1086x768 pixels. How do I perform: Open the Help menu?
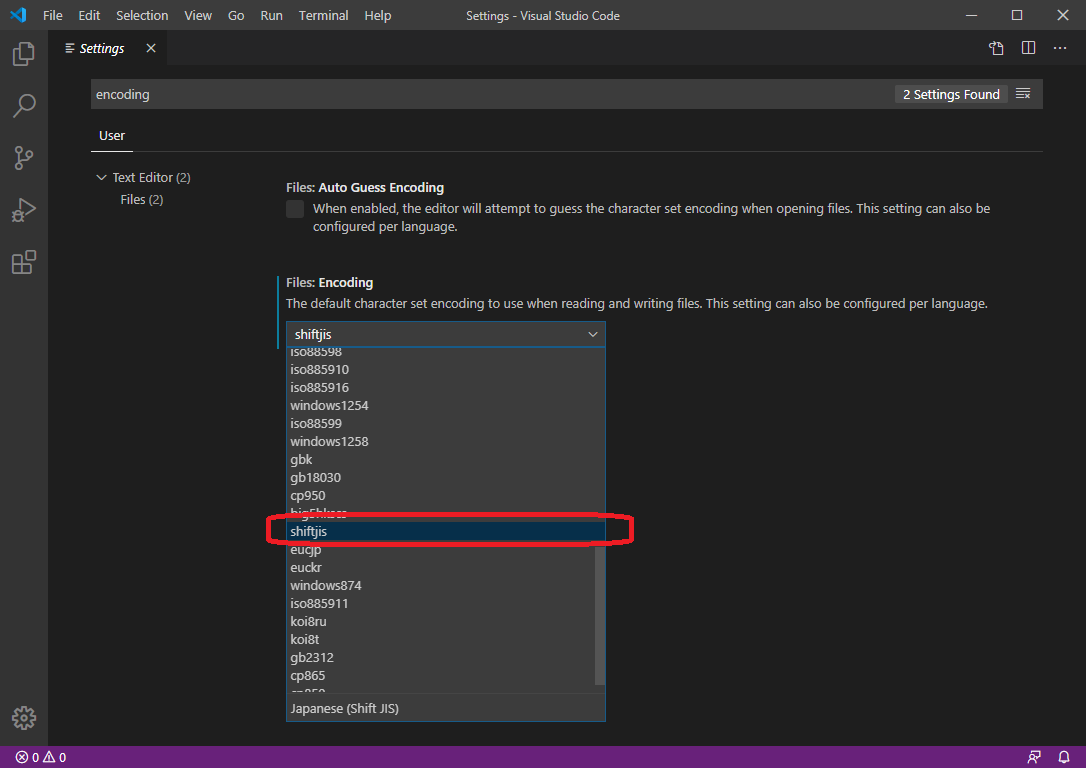click(x=378, y=15)
